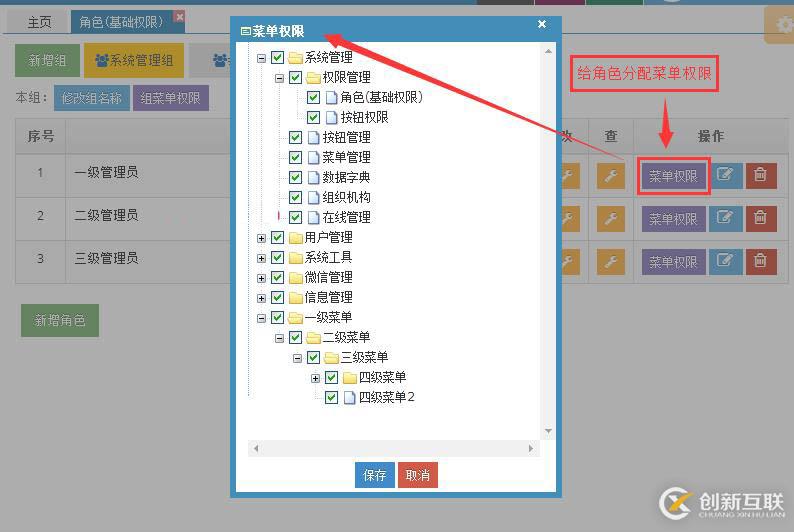Select the 在线管理 tree label

(x=346, y=218)
